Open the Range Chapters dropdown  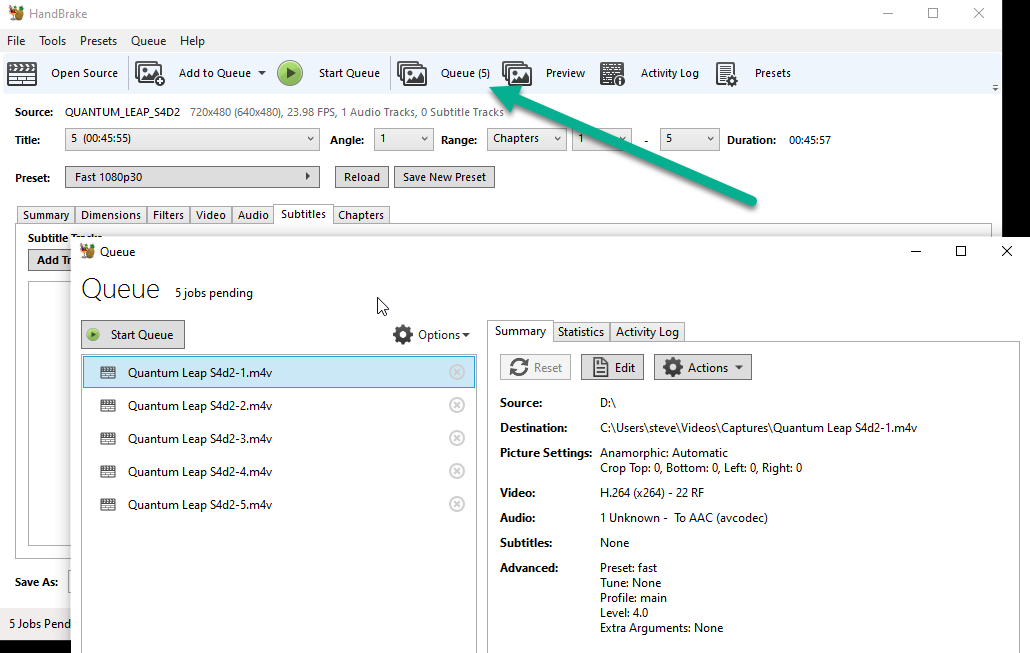click(x=526, y=139)
